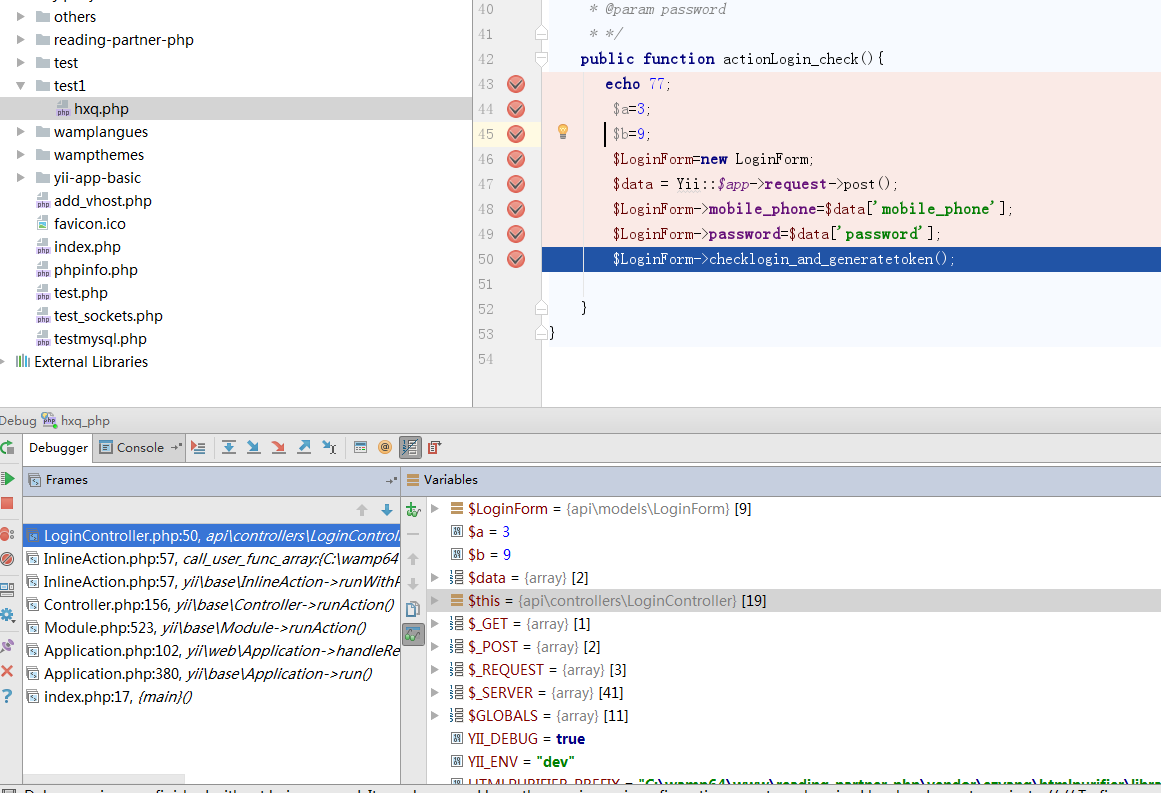
Task: Expand the $LoginForm variable node
Action: [435, 509]
